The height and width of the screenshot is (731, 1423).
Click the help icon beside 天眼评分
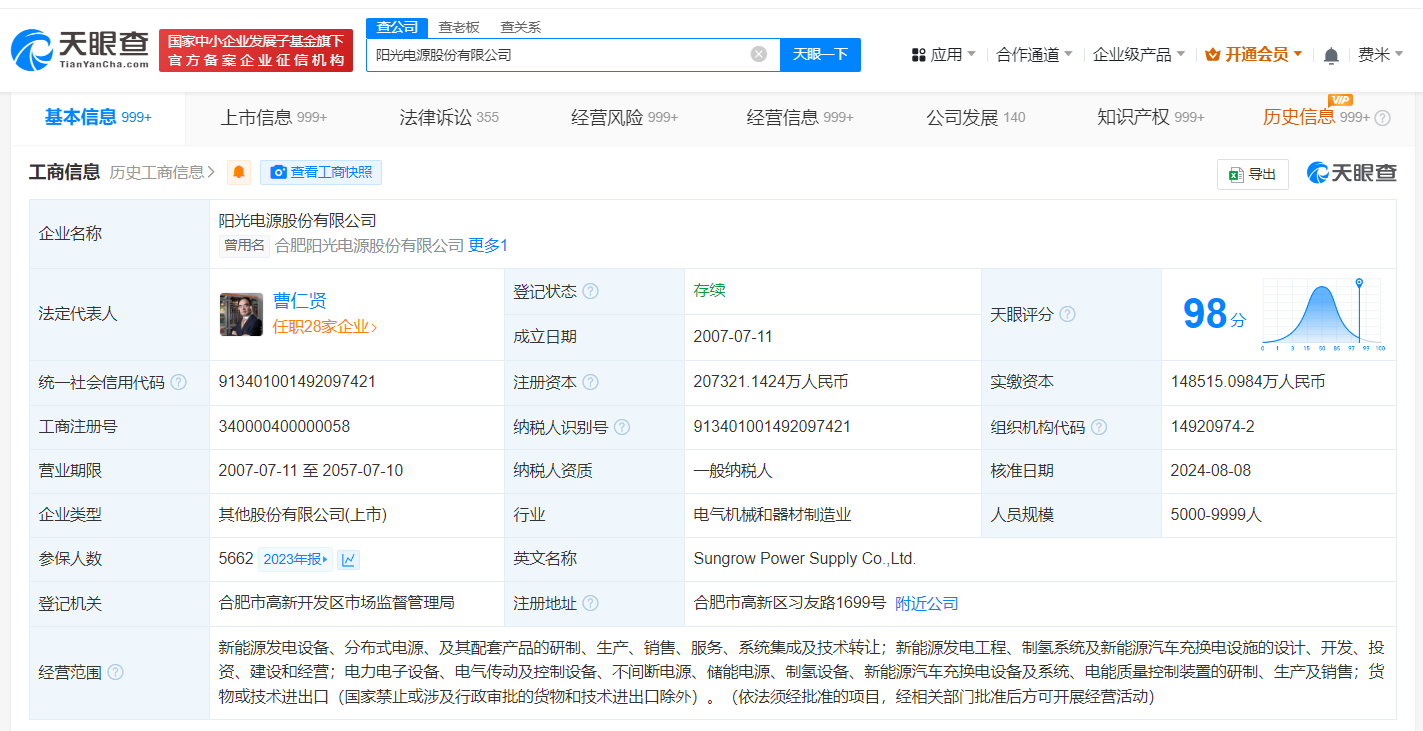coord(1067,314)
